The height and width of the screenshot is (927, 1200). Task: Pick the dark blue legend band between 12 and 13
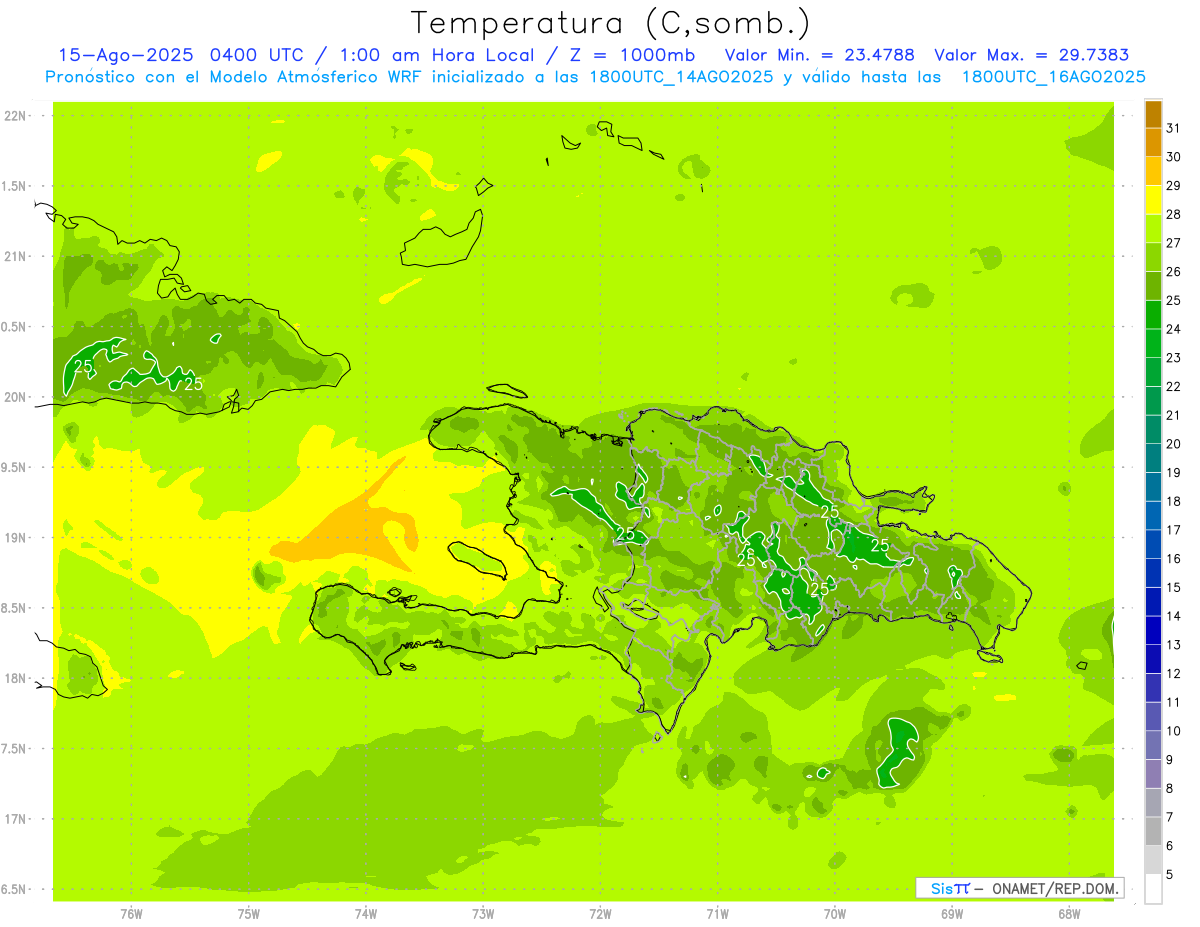pos(1153,659)
